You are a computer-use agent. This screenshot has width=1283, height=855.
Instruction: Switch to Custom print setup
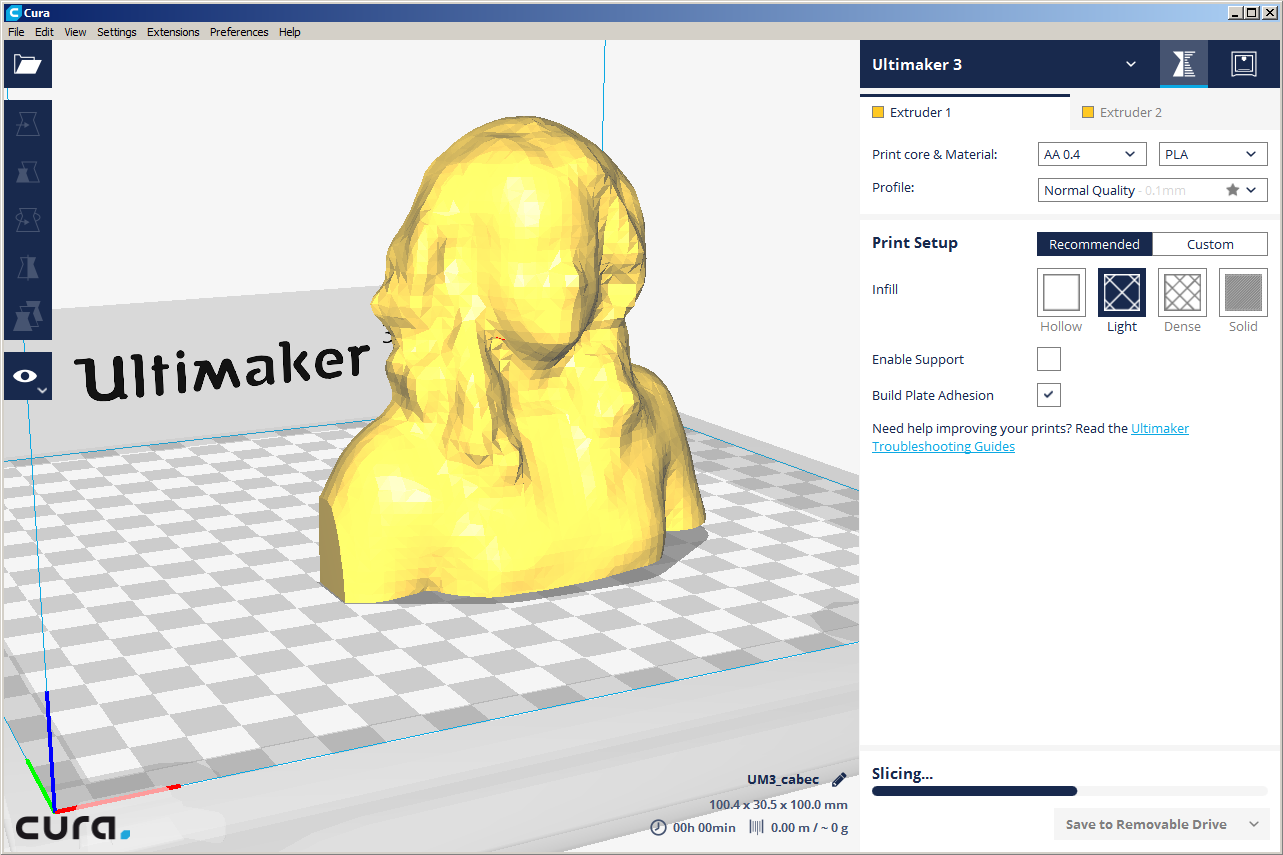pyautogui.click(x=1210, y=244)
